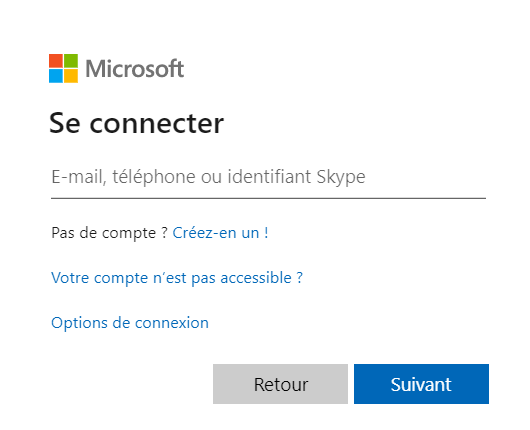
Task: Open the 'Options de connexion' link
Action: (130, 323)
